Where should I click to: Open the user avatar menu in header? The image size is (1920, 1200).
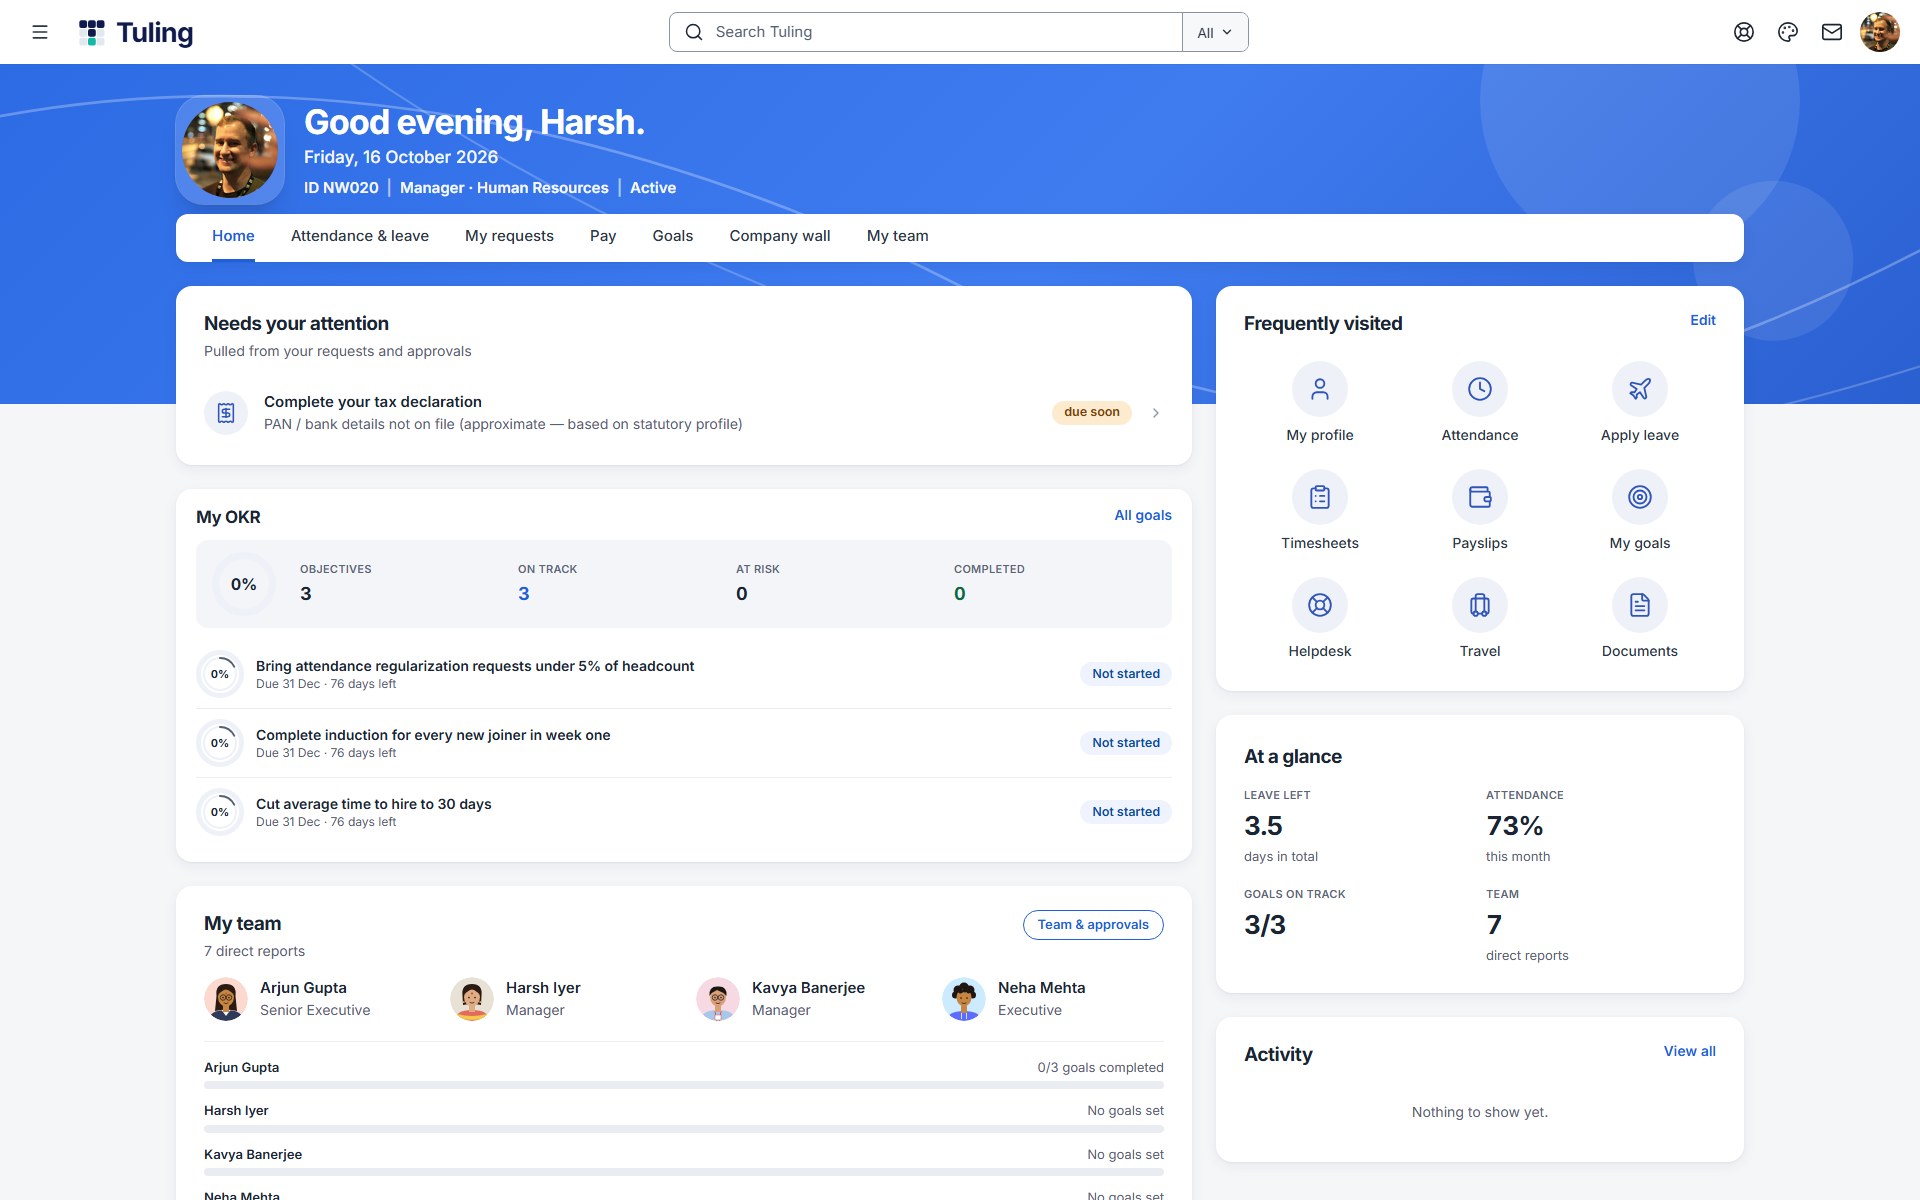(x=1880, y=32)
